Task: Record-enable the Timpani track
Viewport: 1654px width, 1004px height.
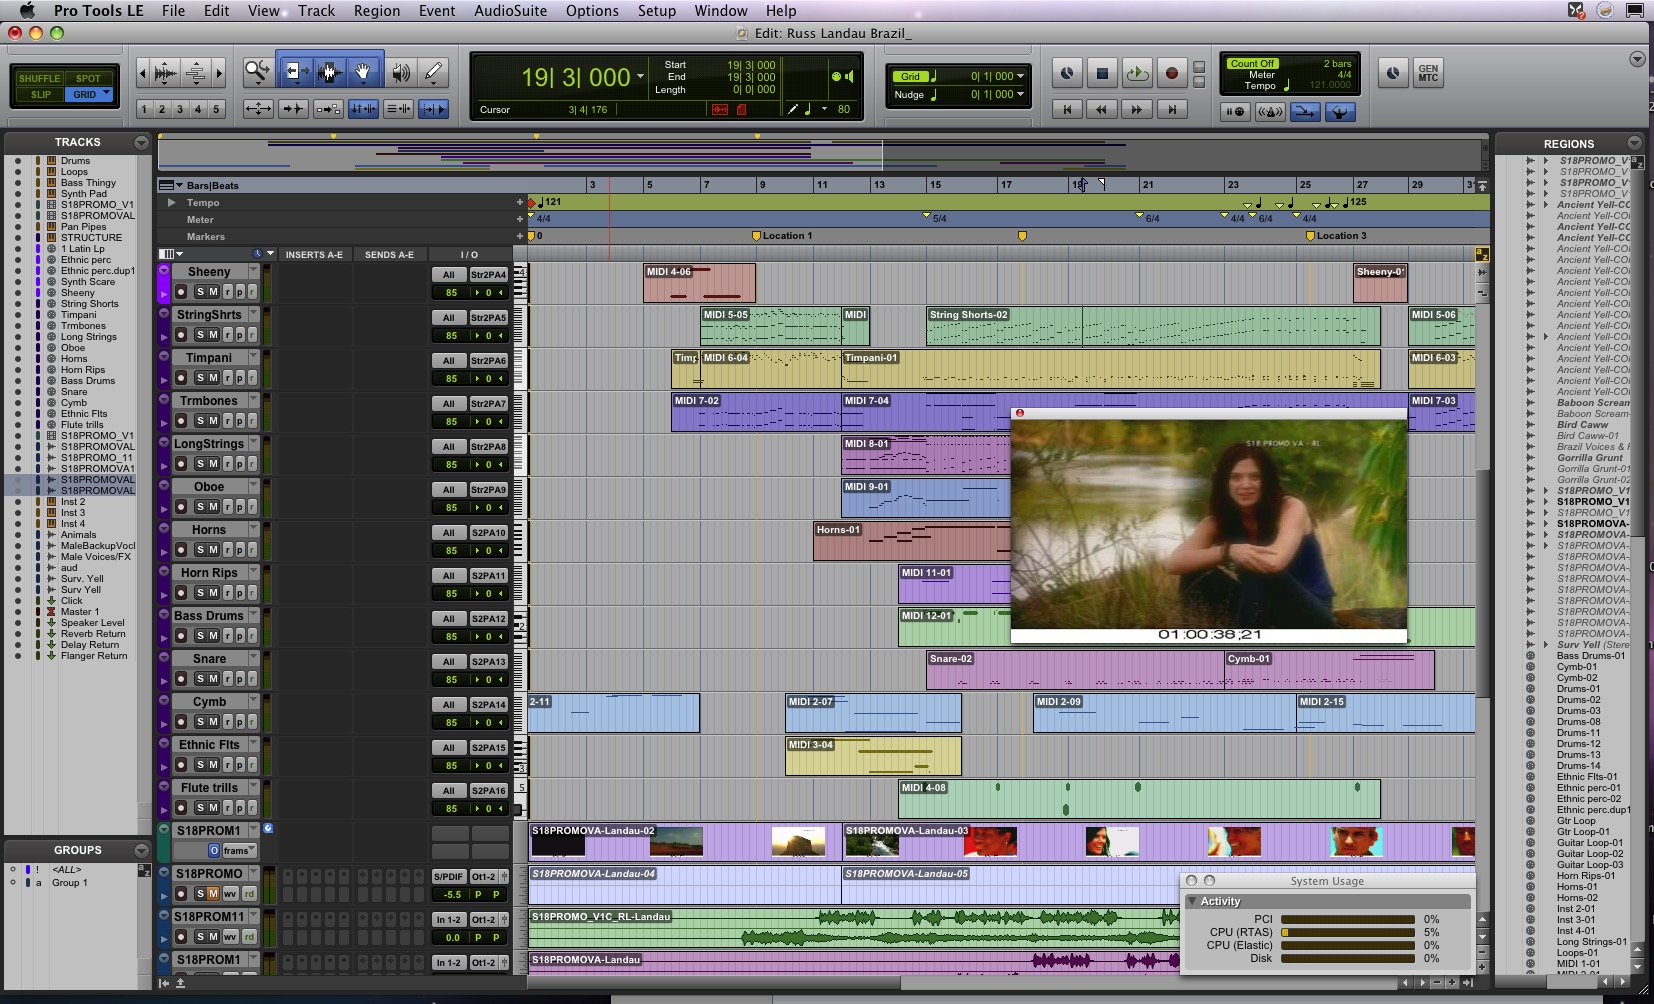Action: pyautogui.click(x=181, y=378)
